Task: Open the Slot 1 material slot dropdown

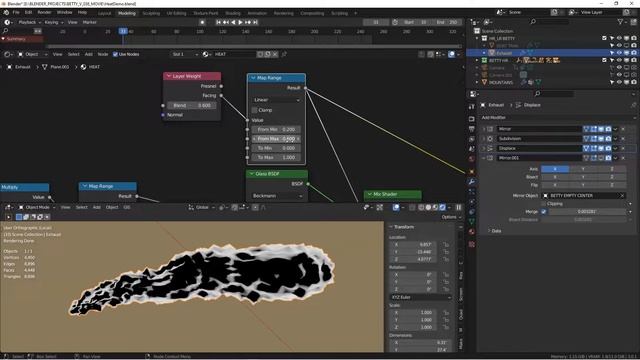Action: pos(184,54)
